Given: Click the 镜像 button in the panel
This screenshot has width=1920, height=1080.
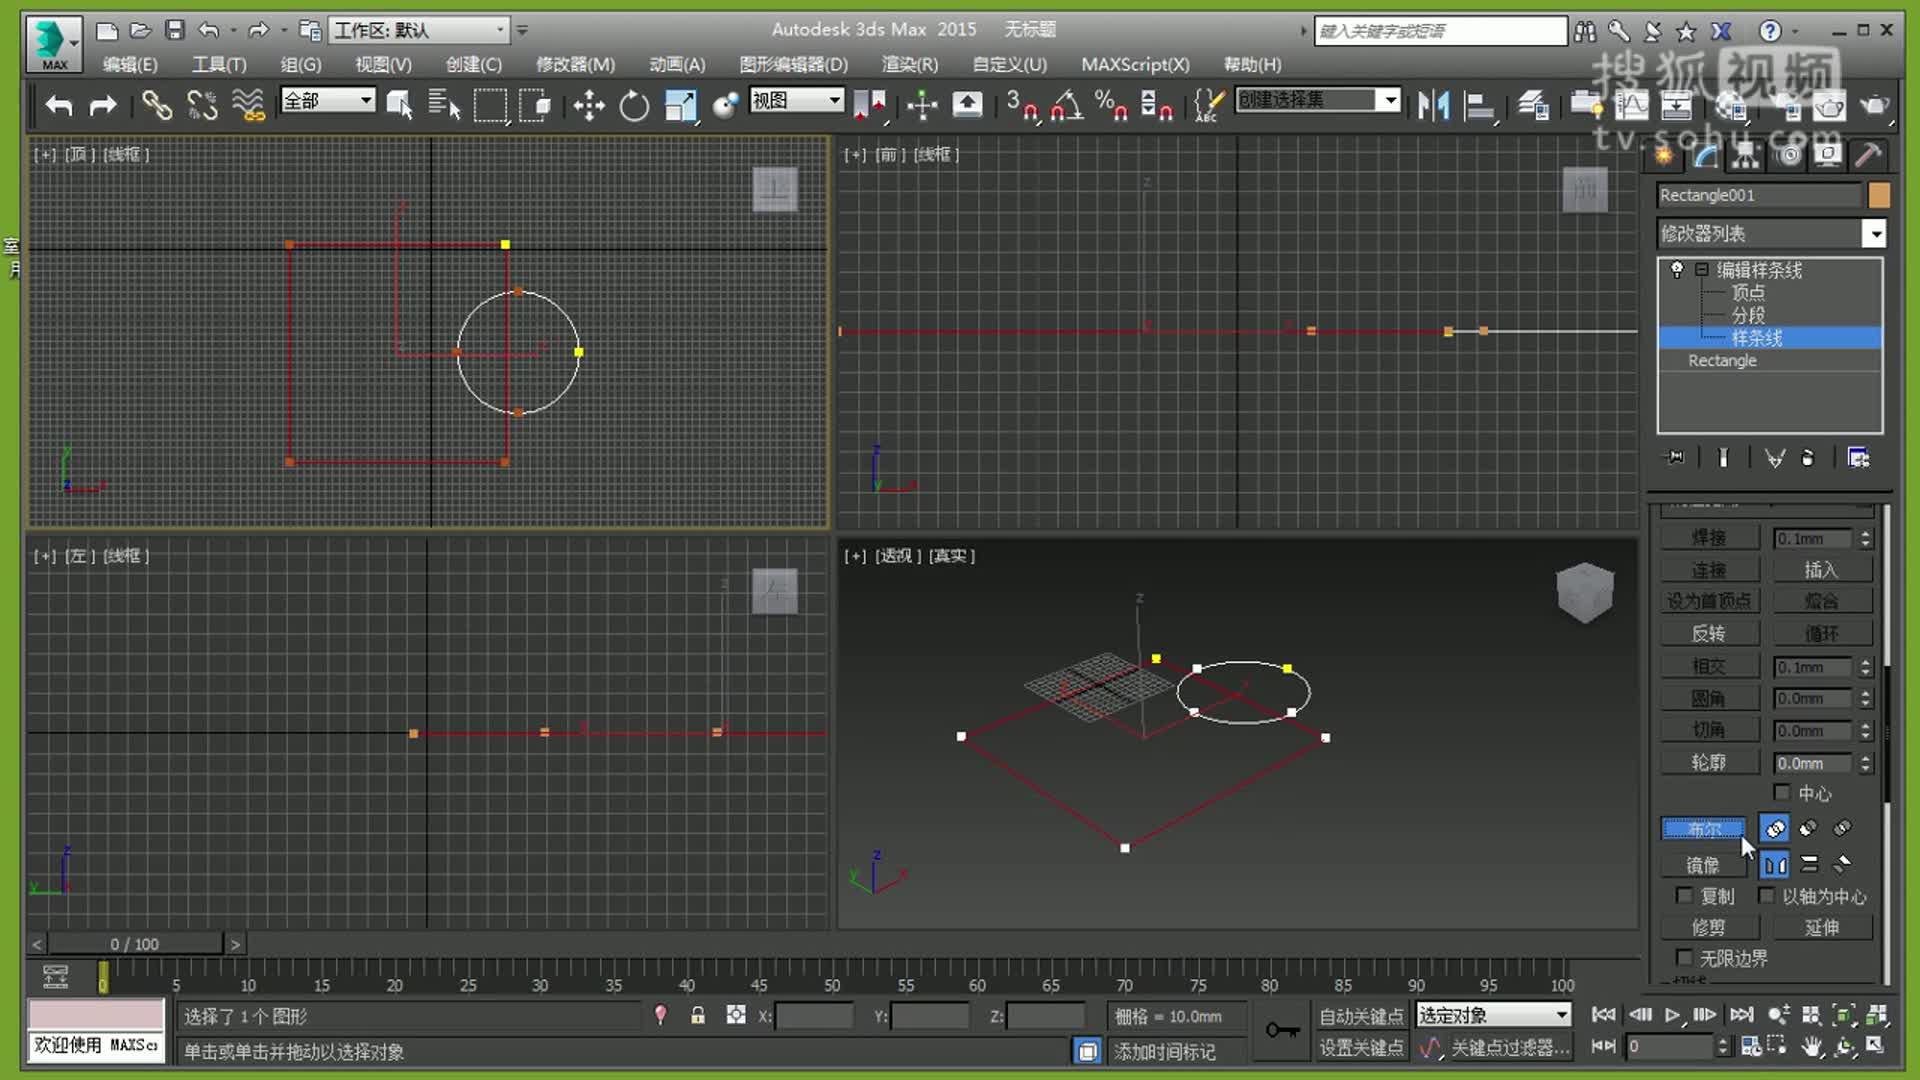Looking at the screenshot, I should point(1703,865).
